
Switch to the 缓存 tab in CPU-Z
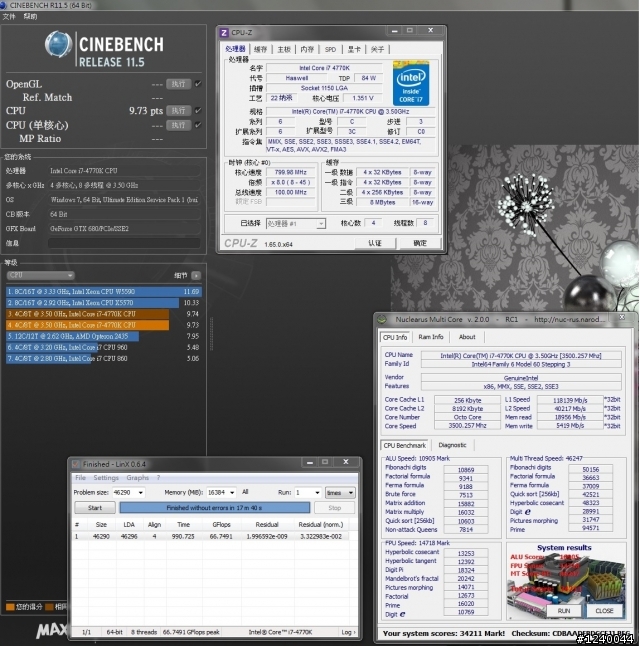260,50
